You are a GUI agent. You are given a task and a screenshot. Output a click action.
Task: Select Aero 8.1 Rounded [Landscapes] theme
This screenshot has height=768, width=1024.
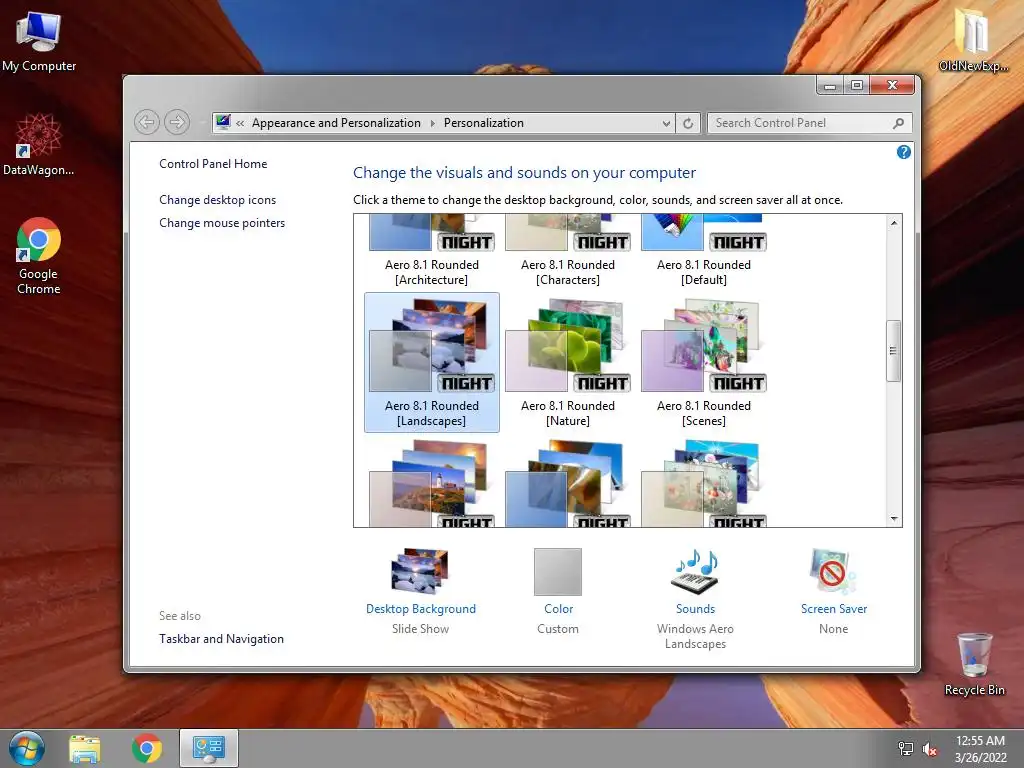coord(432,362)
